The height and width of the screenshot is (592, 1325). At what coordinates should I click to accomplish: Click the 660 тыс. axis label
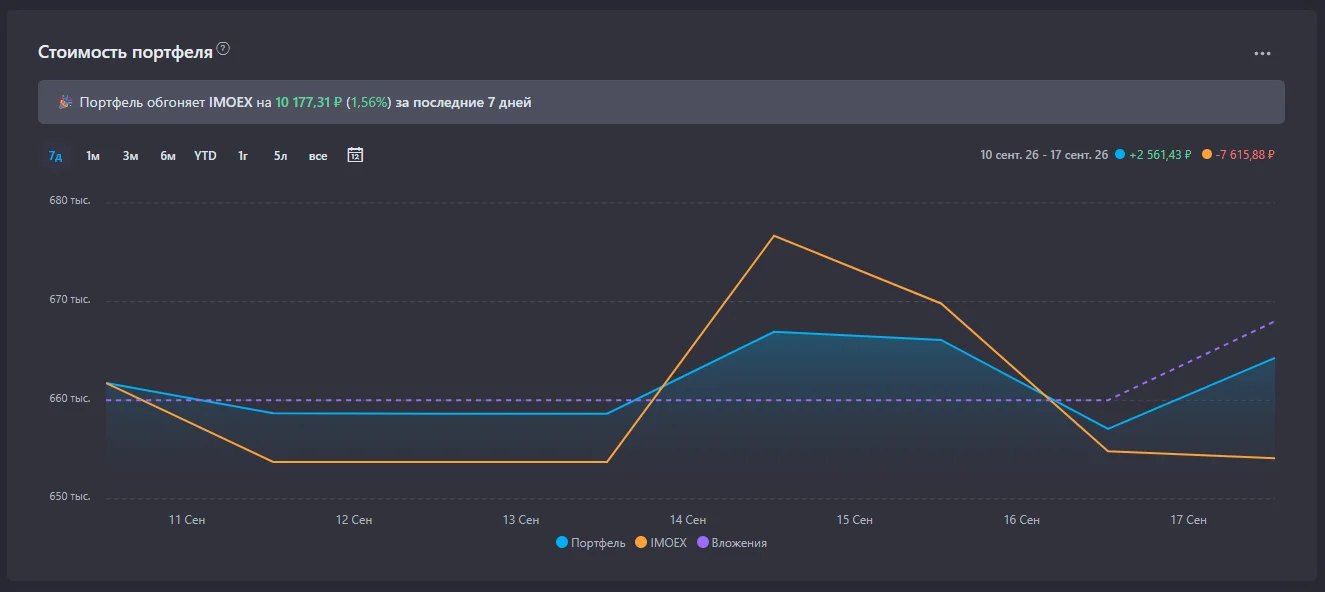point(70,399)
